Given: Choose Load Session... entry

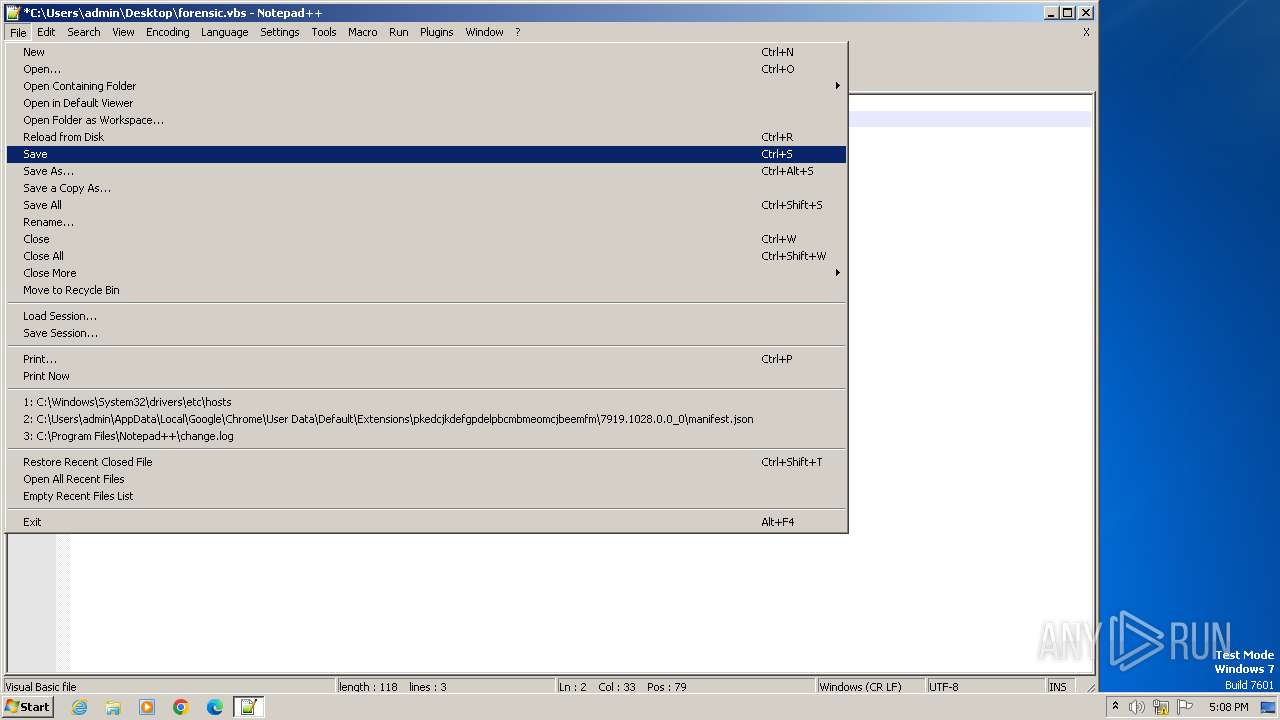Looking at the screenshot, I should pyautogui.click(x=426, y=316).
